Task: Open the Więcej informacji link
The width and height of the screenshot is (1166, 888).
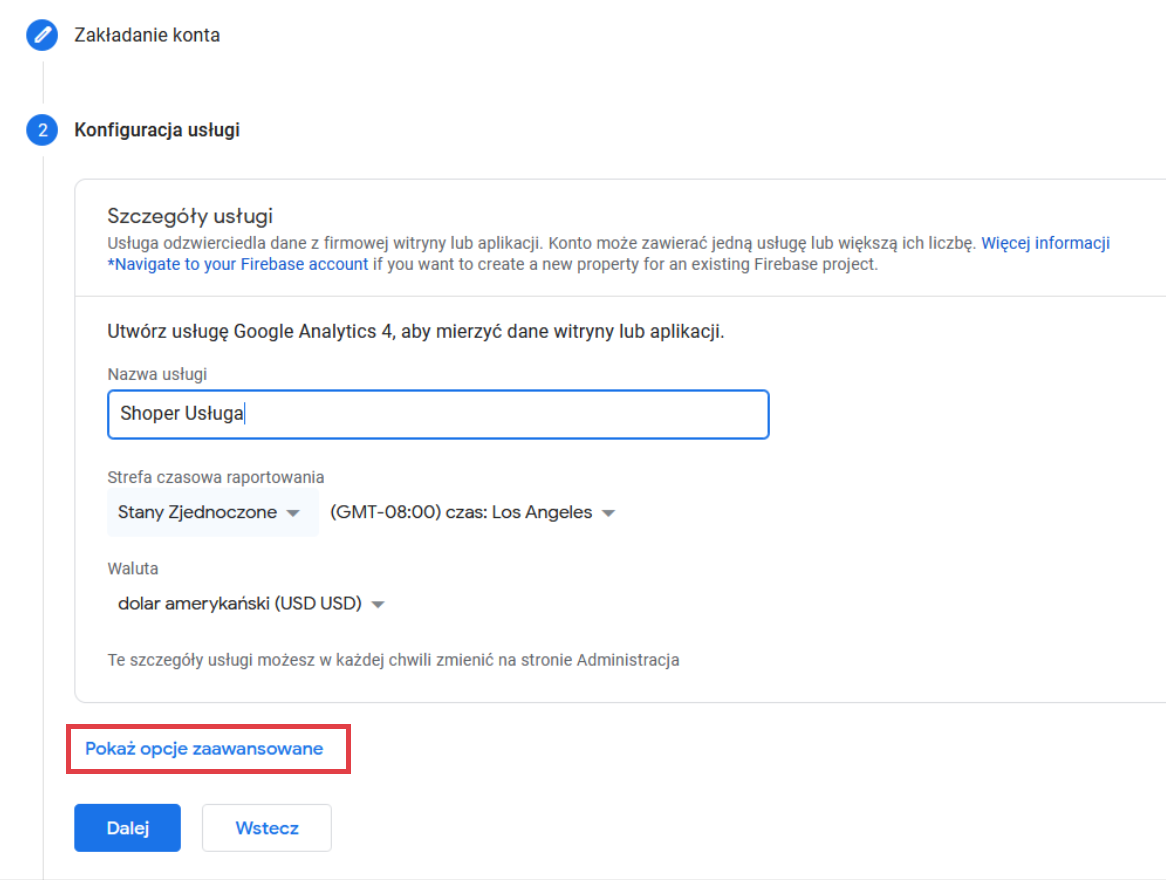Action: click(x=1045, y=243)
